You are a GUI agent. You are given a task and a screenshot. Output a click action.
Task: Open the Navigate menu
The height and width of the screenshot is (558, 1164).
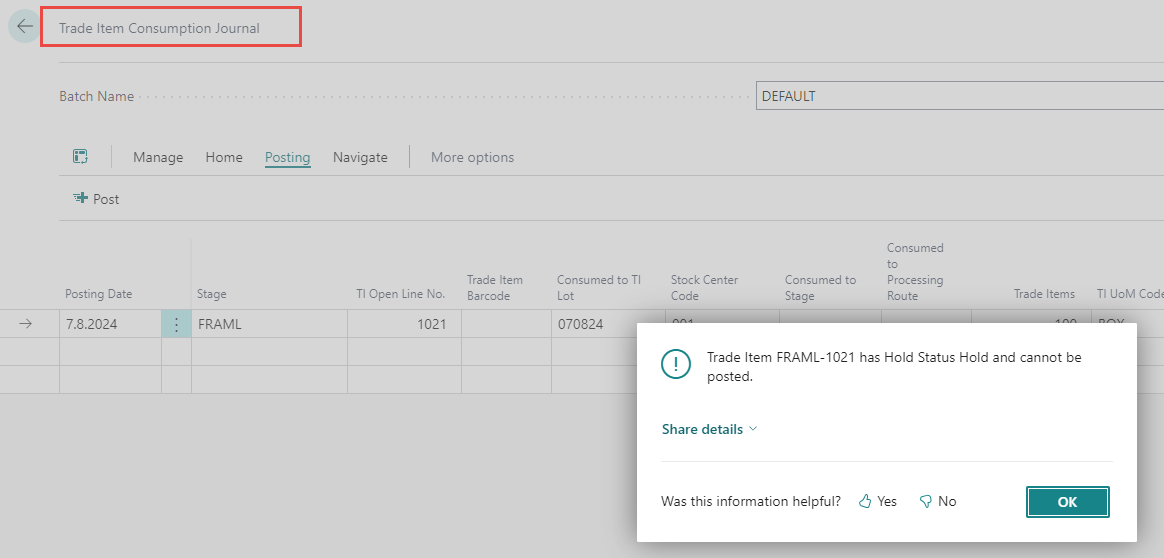360,157
